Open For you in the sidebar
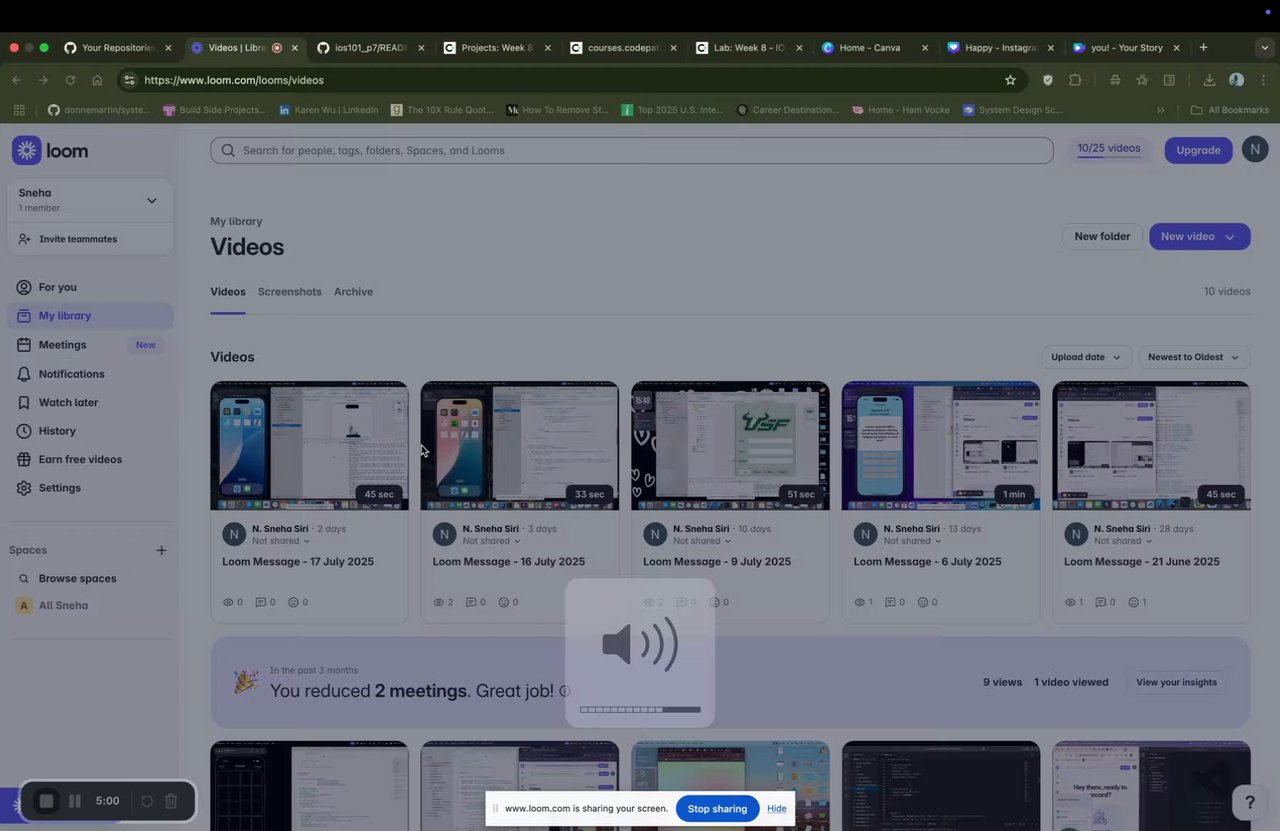 tap(91, 287)
